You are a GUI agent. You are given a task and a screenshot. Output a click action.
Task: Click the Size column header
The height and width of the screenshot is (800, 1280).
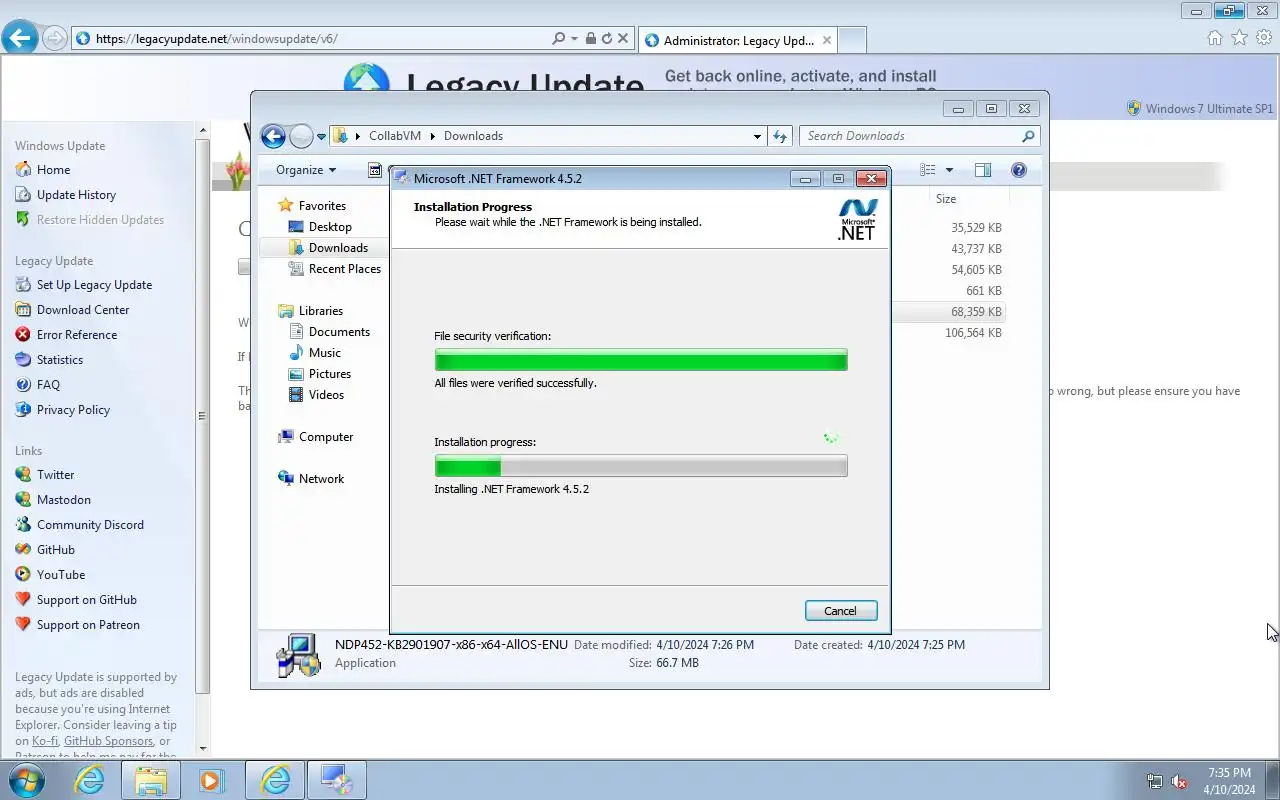pyautogui.click(x=946, y=199)
